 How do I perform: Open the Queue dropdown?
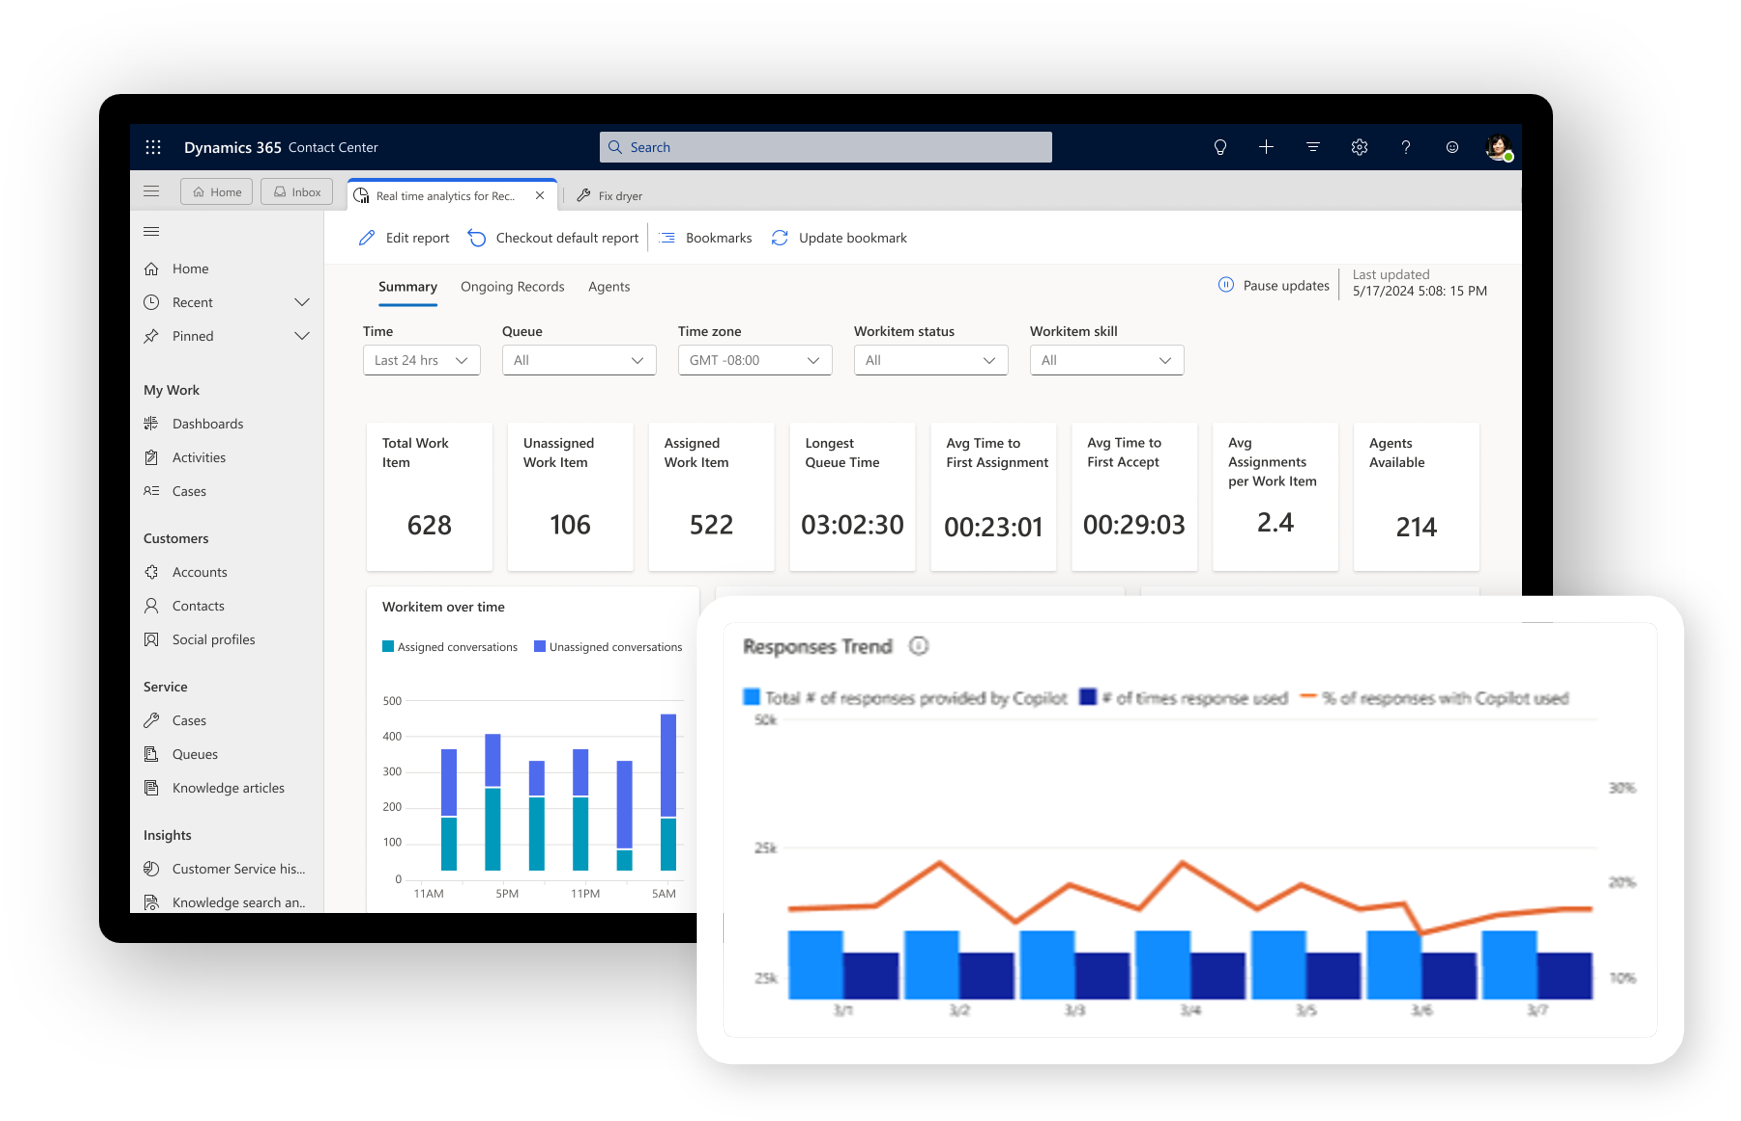tap(579, 360)
